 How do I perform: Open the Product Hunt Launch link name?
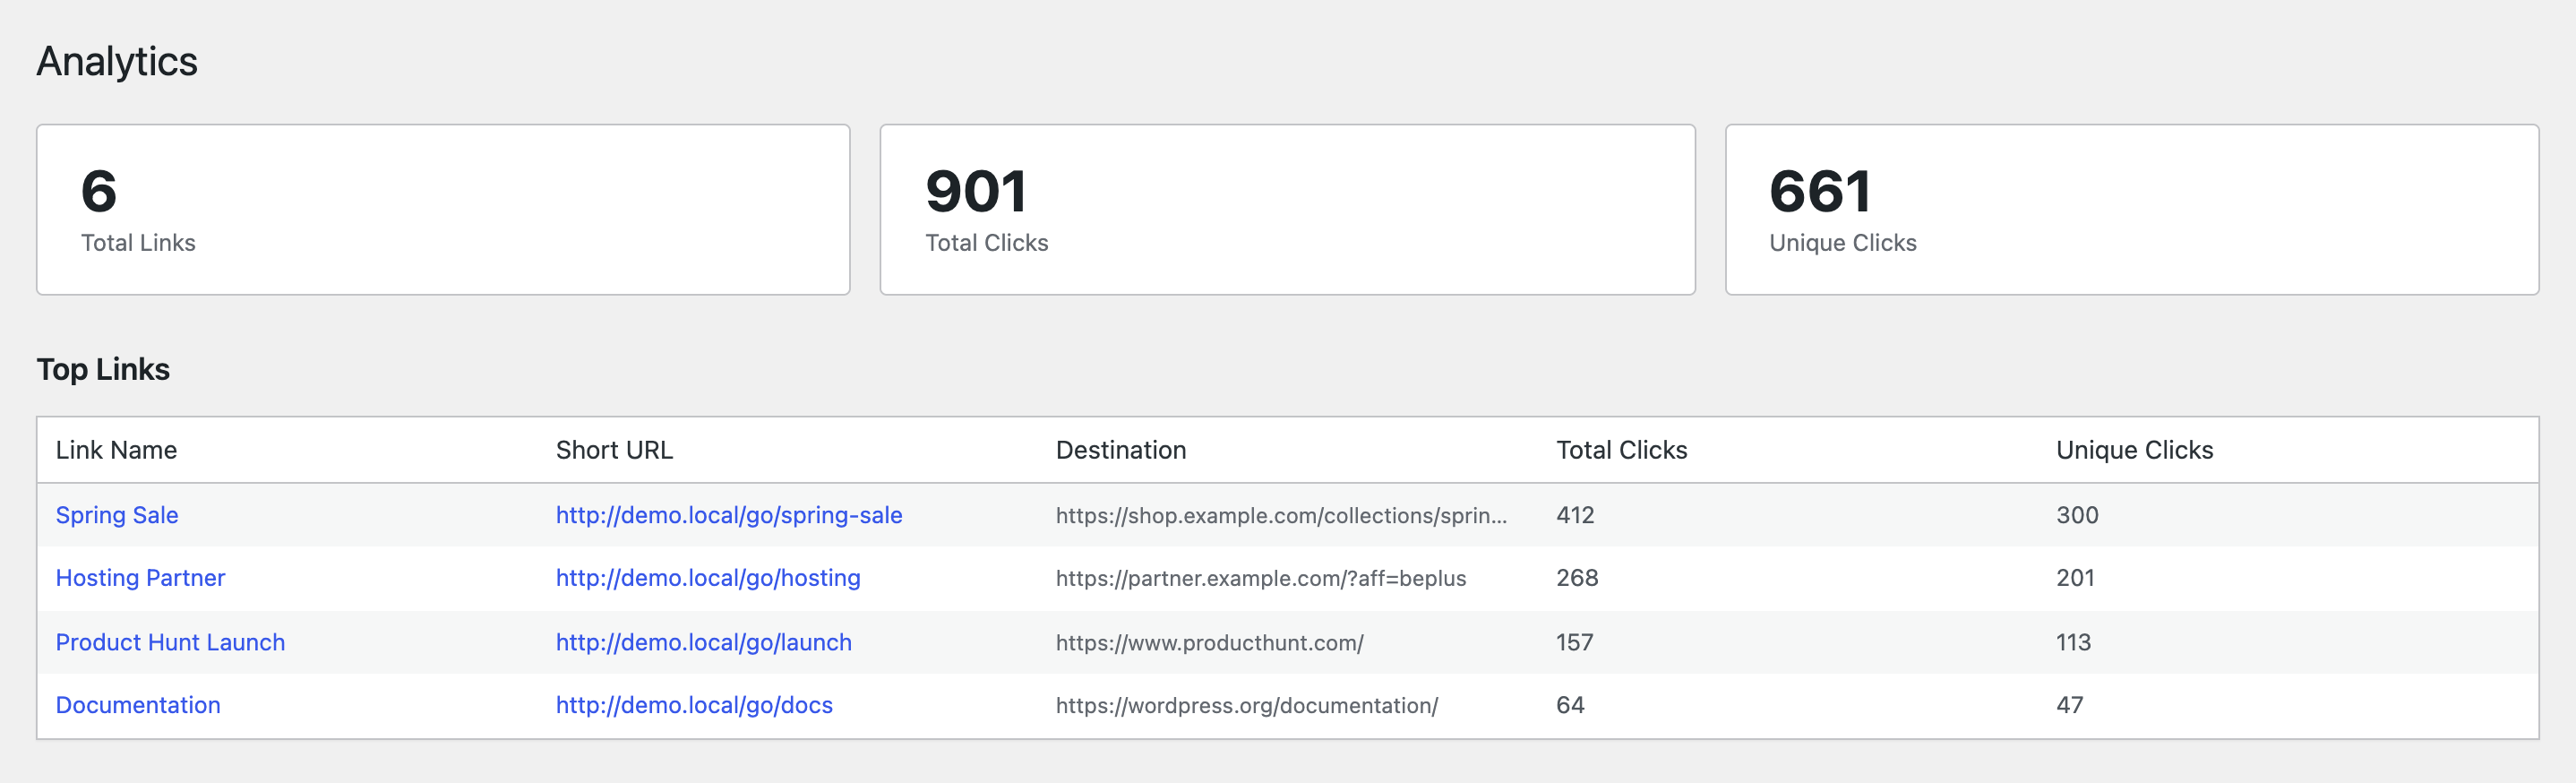click(170, 642)
